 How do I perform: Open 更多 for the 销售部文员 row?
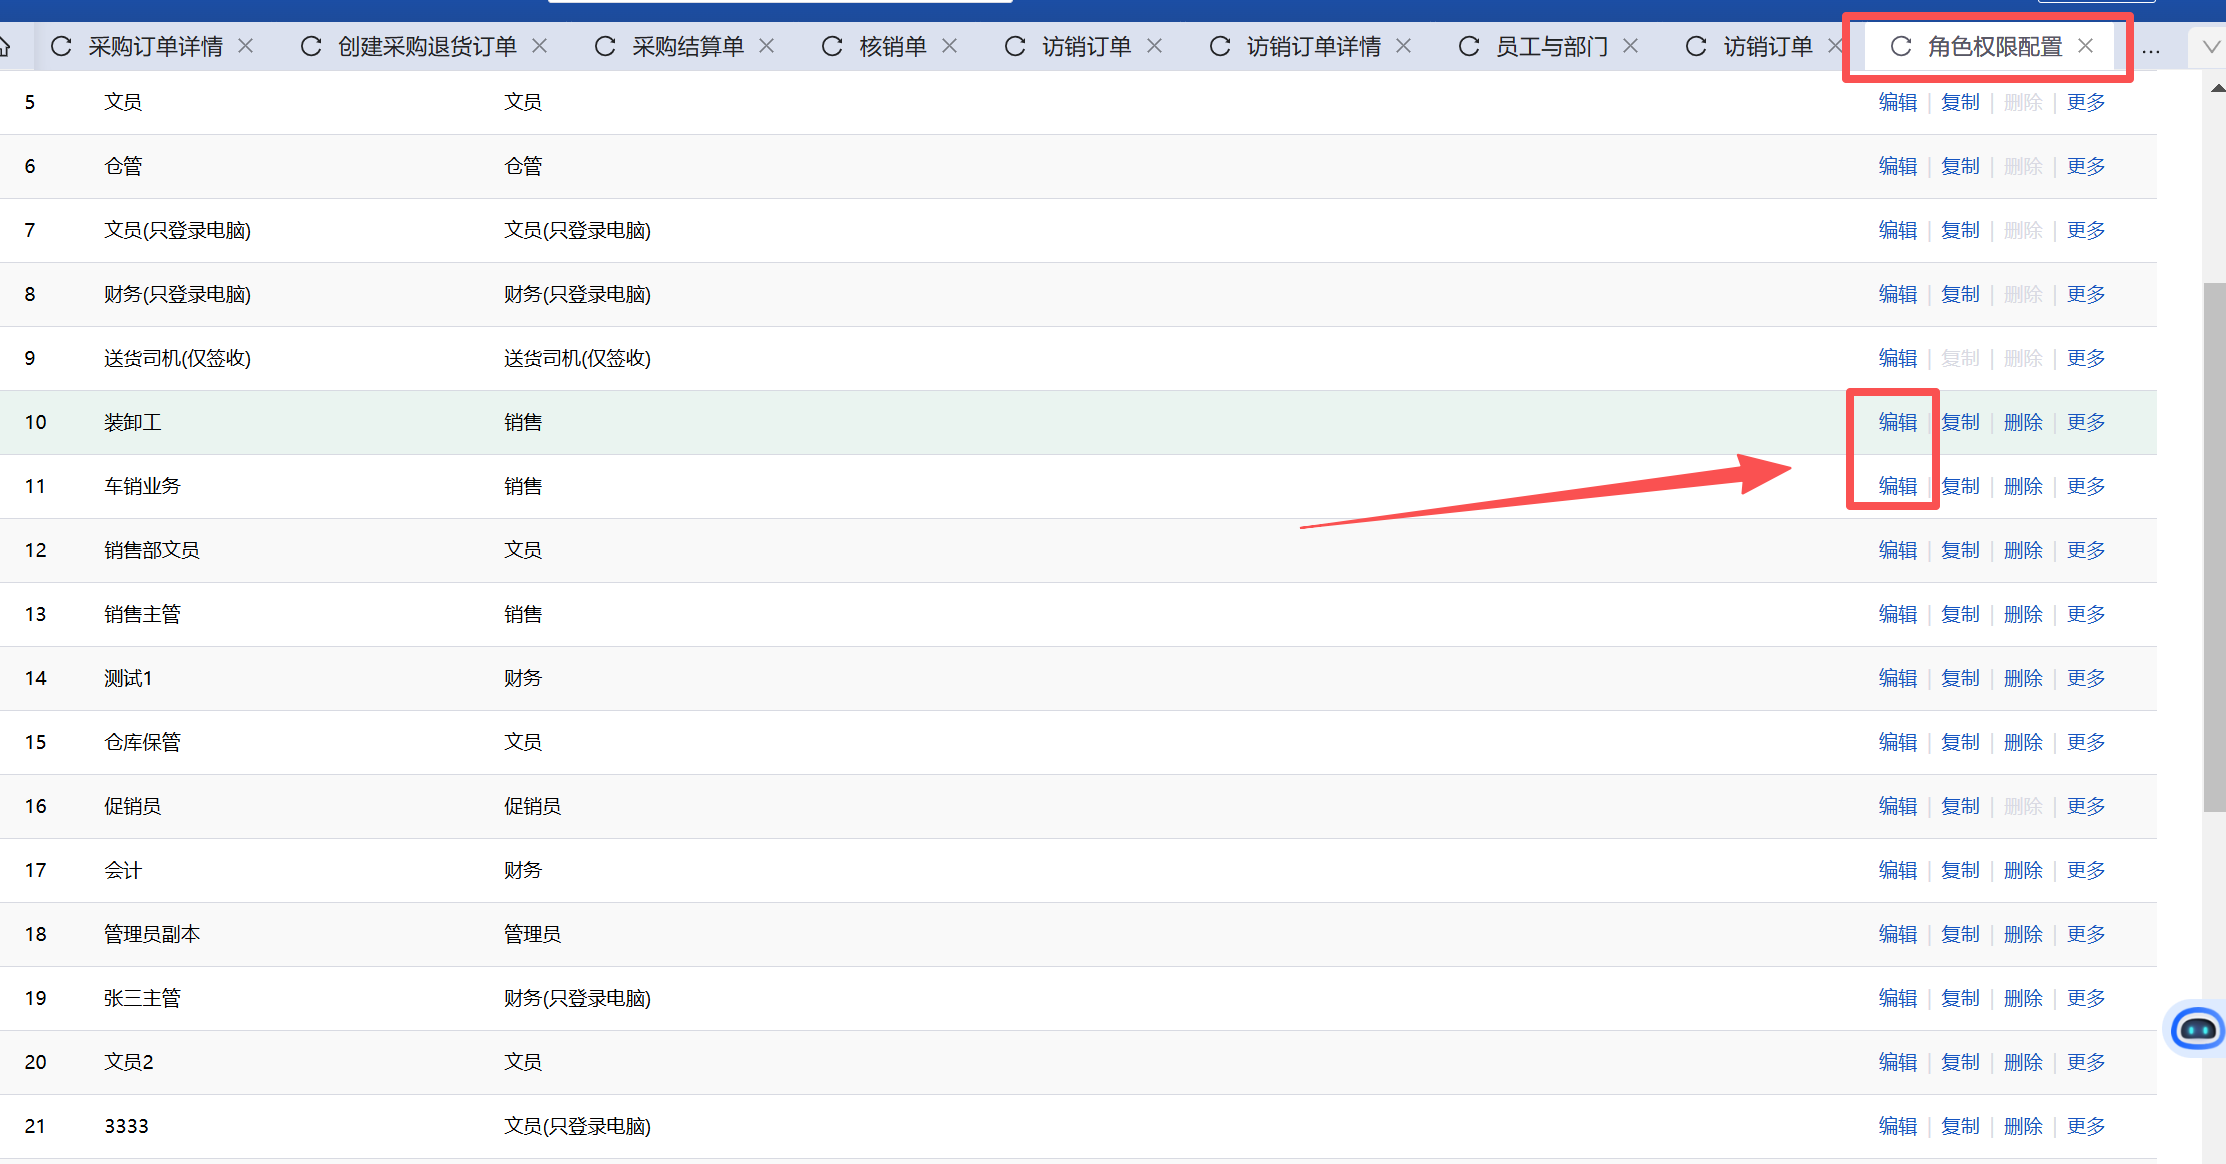point(2086,550)
